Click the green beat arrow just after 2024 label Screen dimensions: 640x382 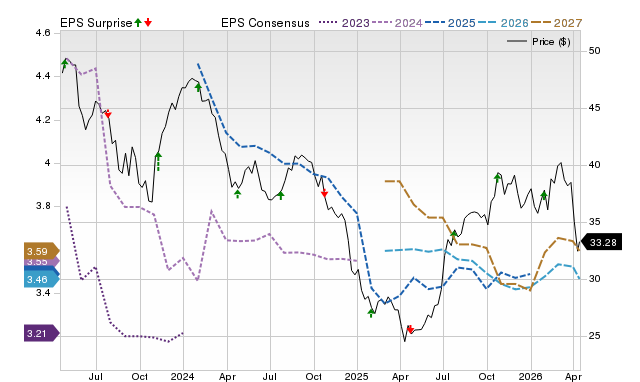198,87
